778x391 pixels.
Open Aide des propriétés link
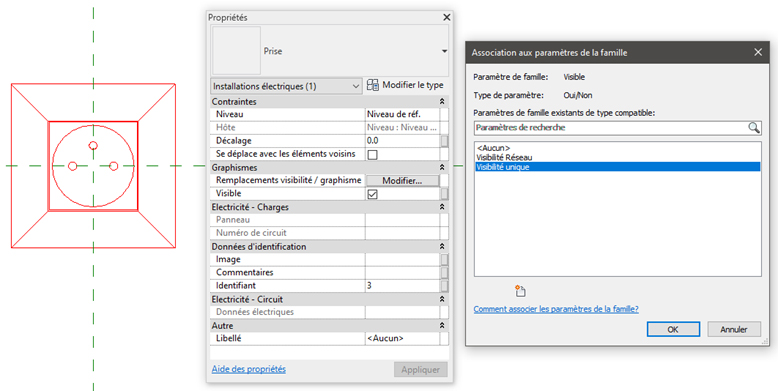(x=249, y=369)
